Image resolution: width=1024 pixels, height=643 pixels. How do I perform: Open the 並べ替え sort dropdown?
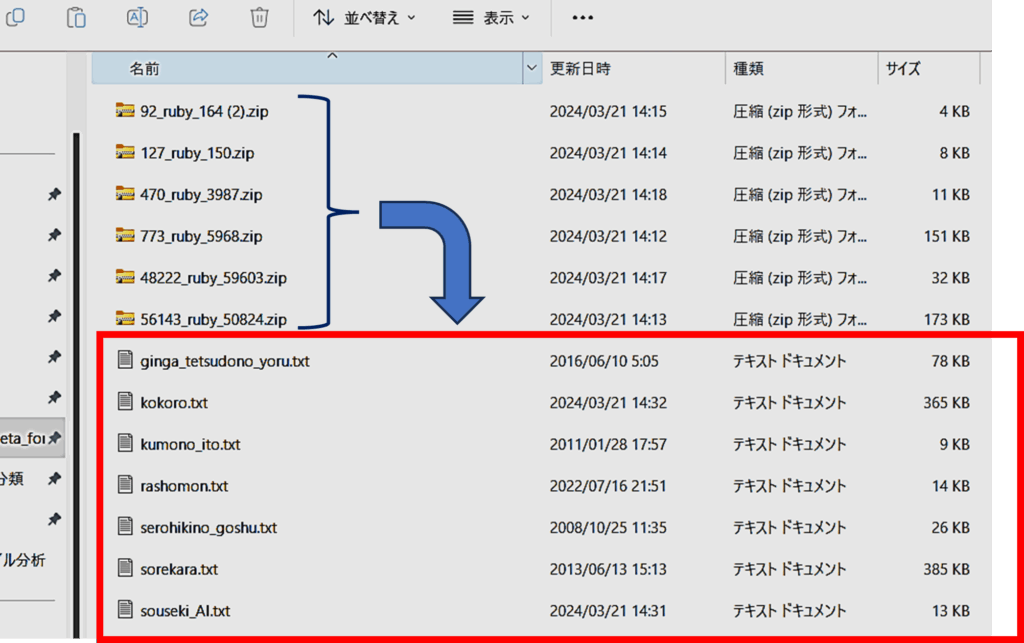(364, 18)
